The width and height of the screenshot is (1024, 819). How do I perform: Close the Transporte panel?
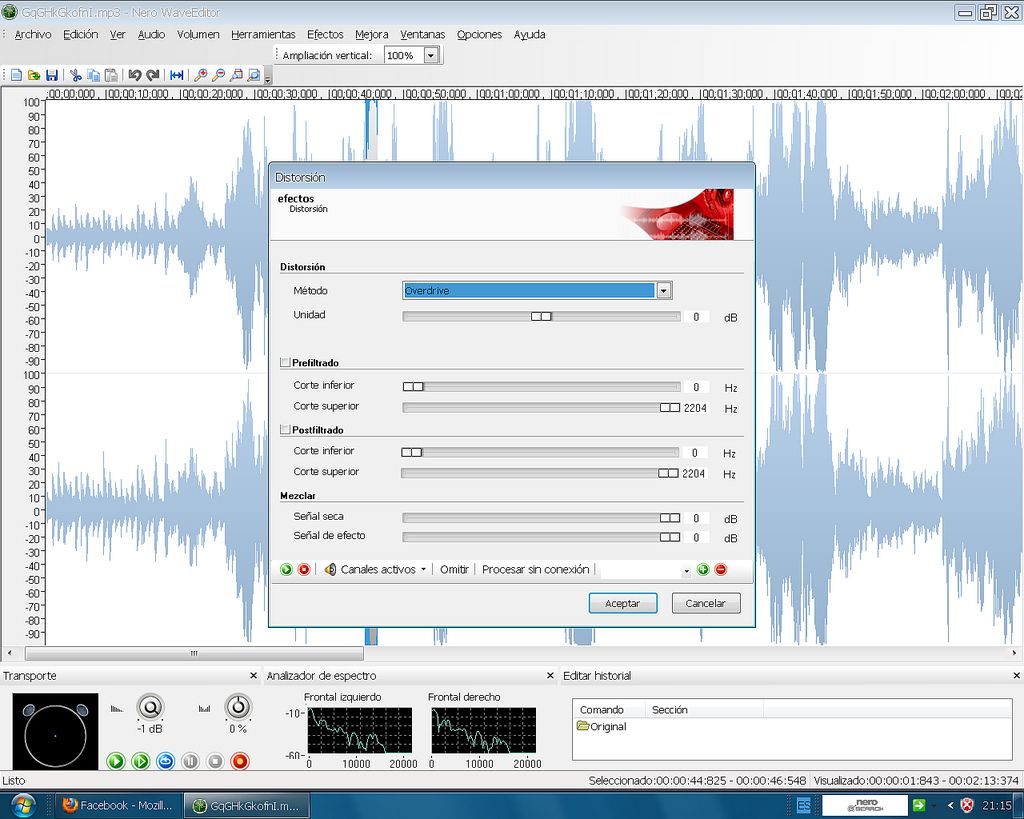point(253,676)
